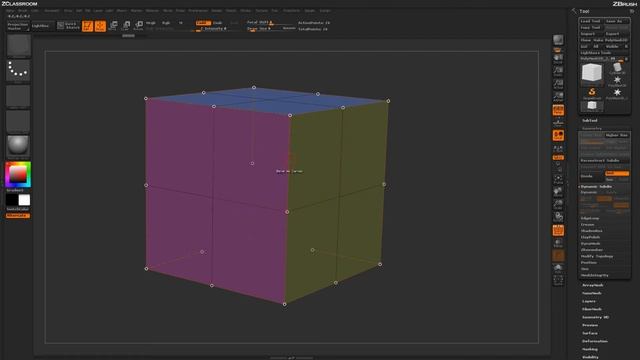Click the Xpose icon
Image resolution: width=640 pixels, height=360 pixels.
coord(558,280)
